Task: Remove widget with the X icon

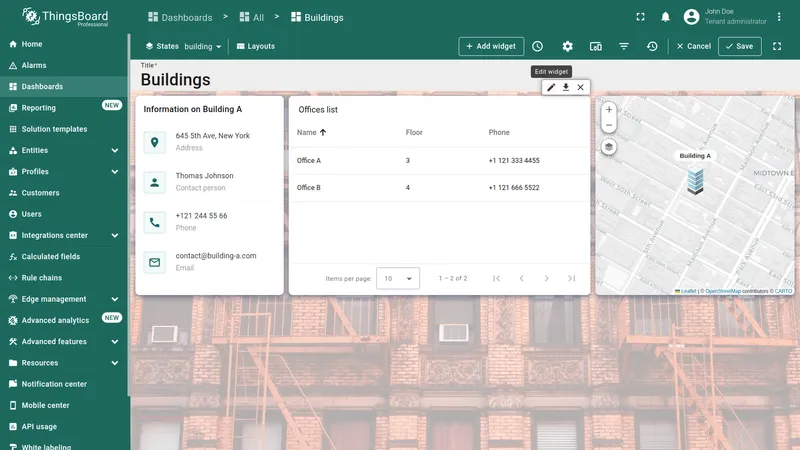Action: [x=581, y=87]
